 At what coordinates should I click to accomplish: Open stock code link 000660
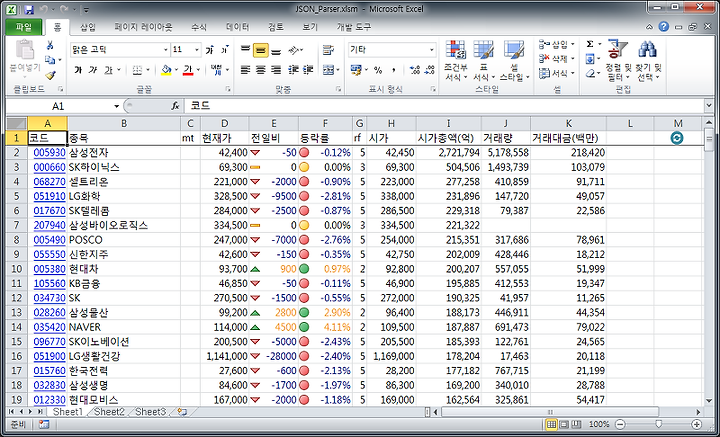coord(50,167)
